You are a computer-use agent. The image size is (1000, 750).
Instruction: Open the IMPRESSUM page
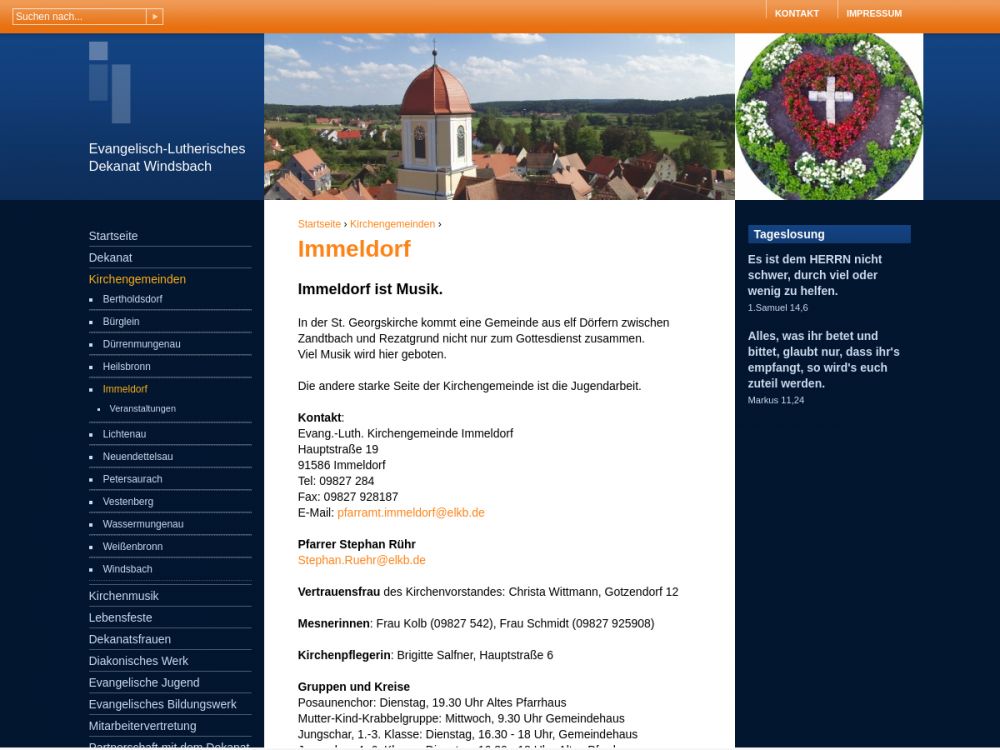click(x=873, y=13)
